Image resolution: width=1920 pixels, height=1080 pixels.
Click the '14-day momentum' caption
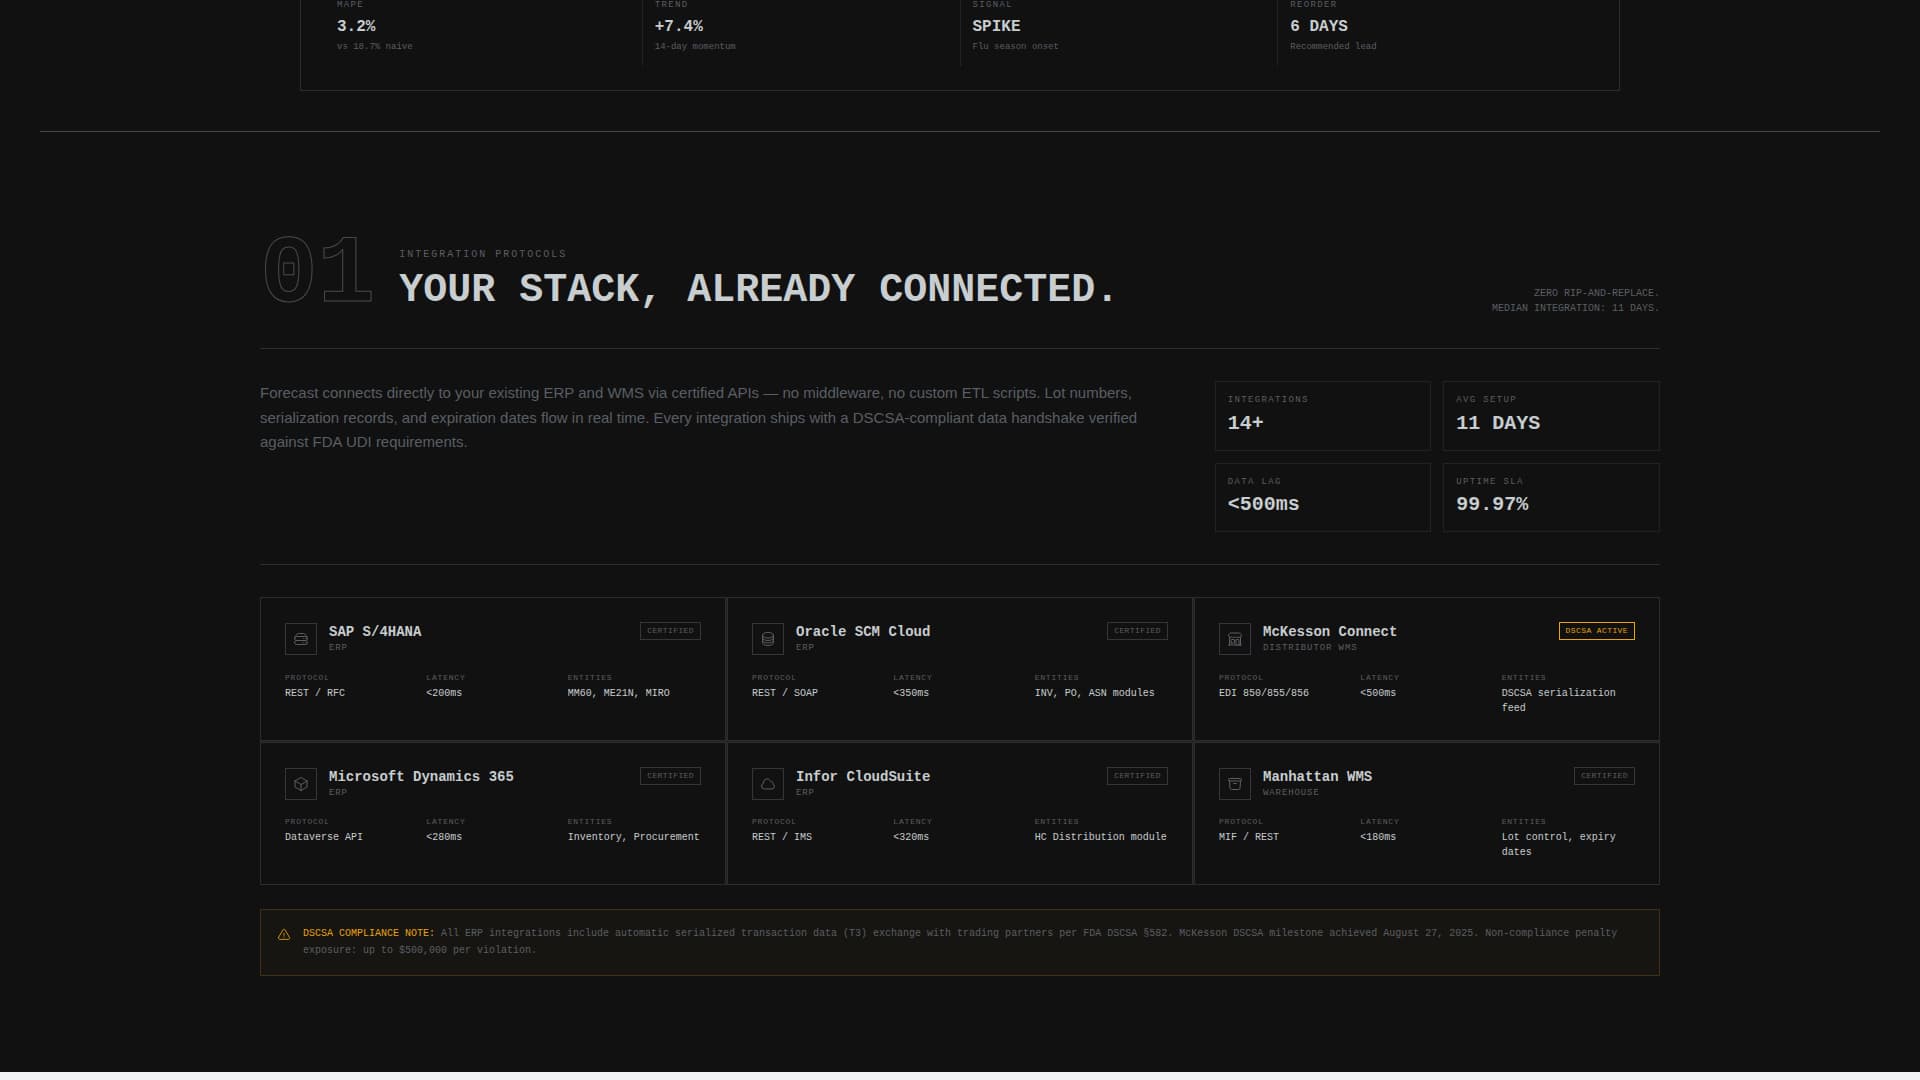tap(695, 47)
